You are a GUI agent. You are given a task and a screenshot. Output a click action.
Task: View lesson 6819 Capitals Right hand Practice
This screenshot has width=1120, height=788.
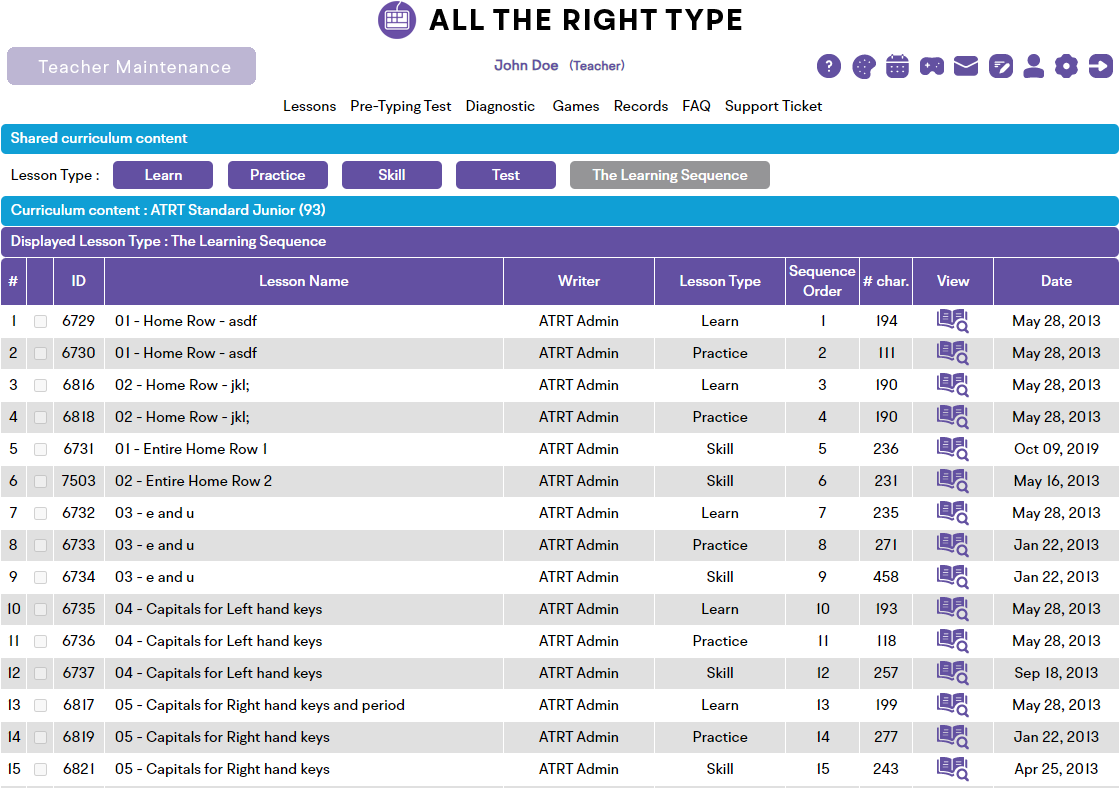tap(953, 737)
